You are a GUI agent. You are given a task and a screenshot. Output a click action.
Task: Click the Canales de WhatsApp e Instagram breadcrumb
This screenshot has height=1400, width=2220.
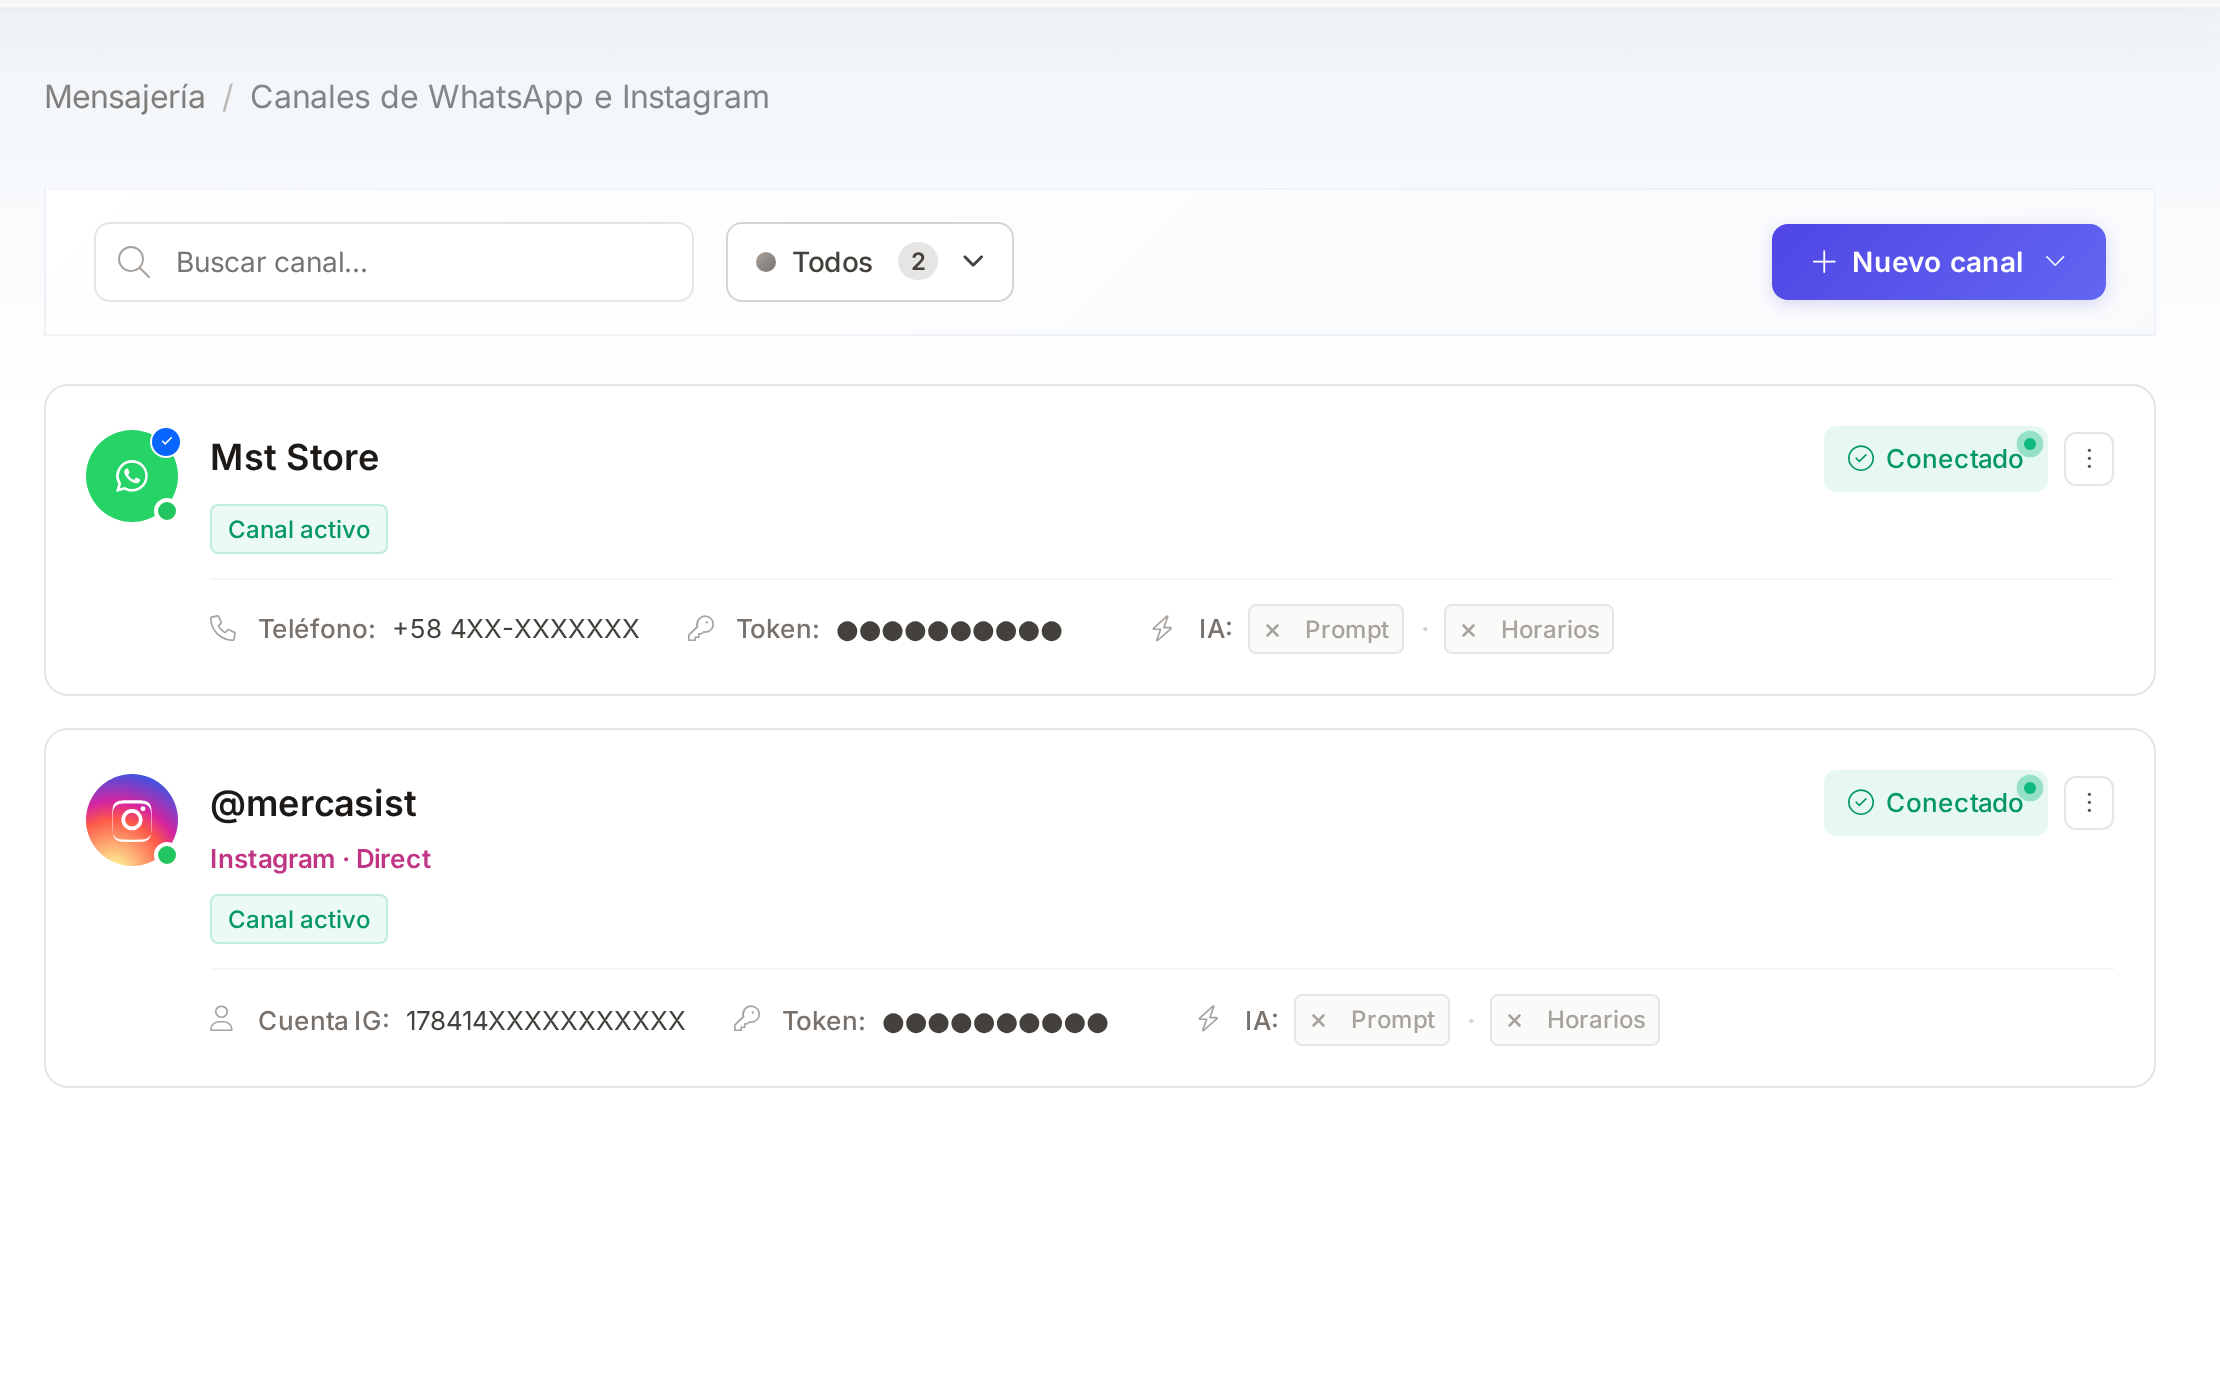click(510, 97)
